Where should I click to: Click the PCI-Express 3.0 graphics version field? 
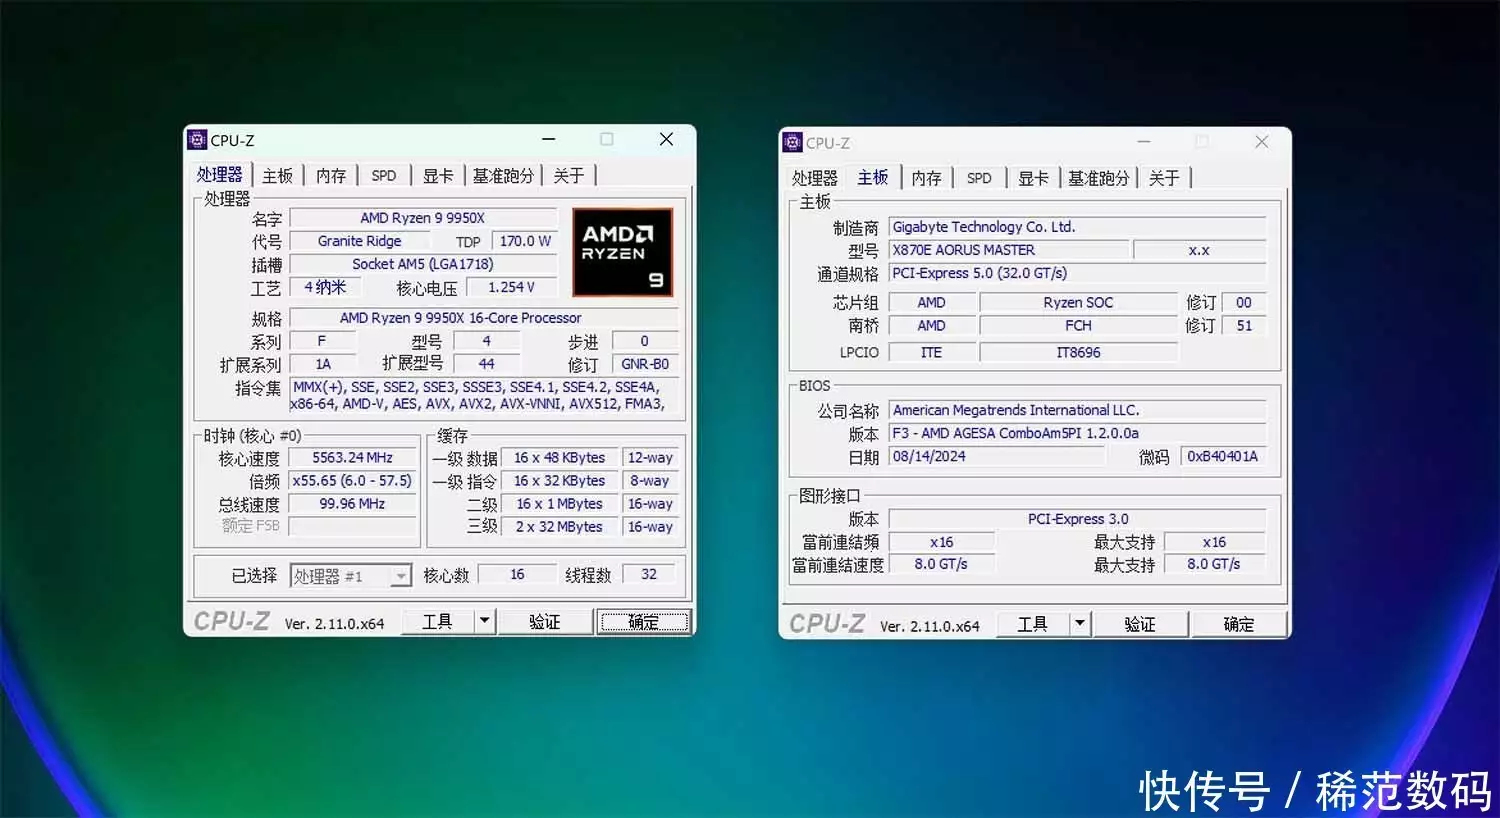pos(1077,519)
